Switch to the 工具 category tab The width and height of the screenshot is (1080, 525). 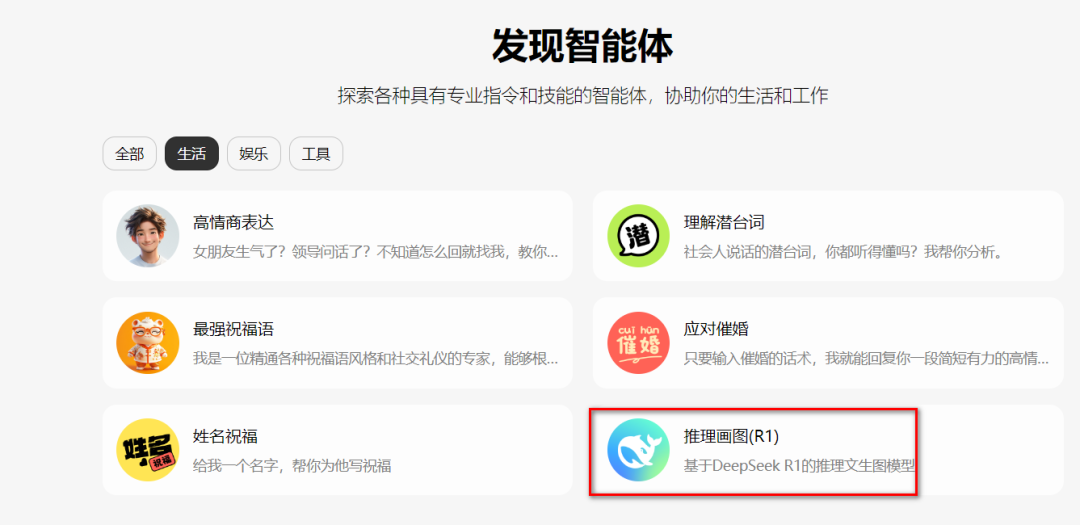coord(316,154)
